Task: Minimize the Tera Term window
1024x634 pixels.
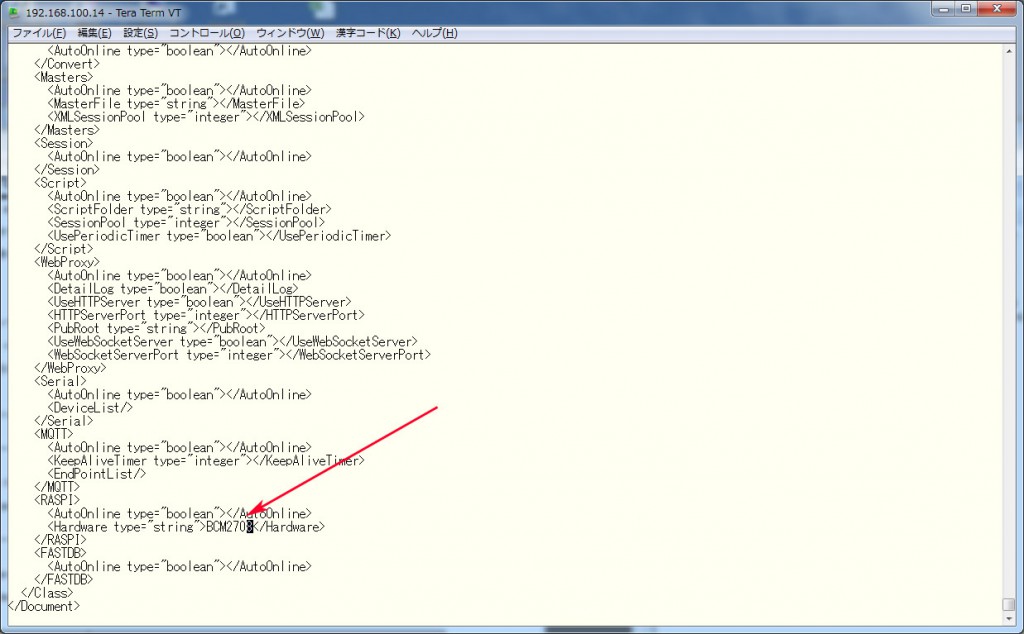Action: pos(943,9)
